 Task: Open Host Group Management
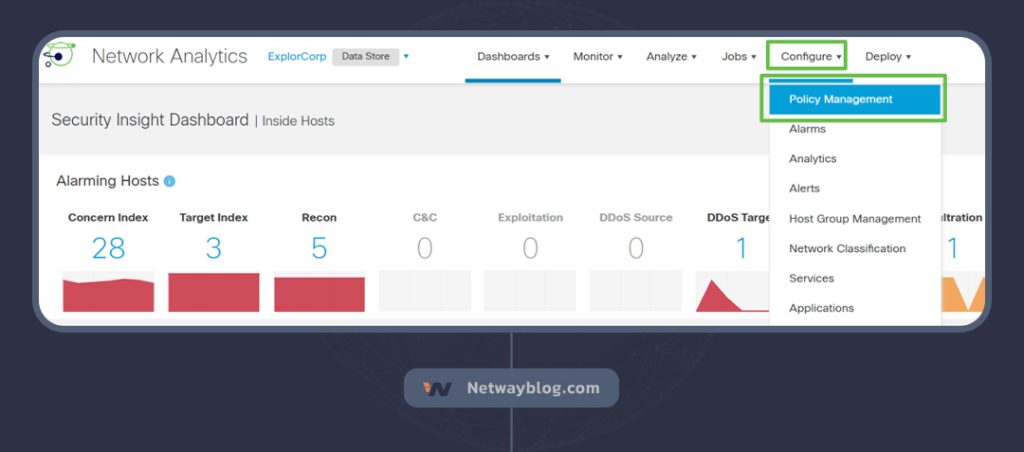[854, 219]
